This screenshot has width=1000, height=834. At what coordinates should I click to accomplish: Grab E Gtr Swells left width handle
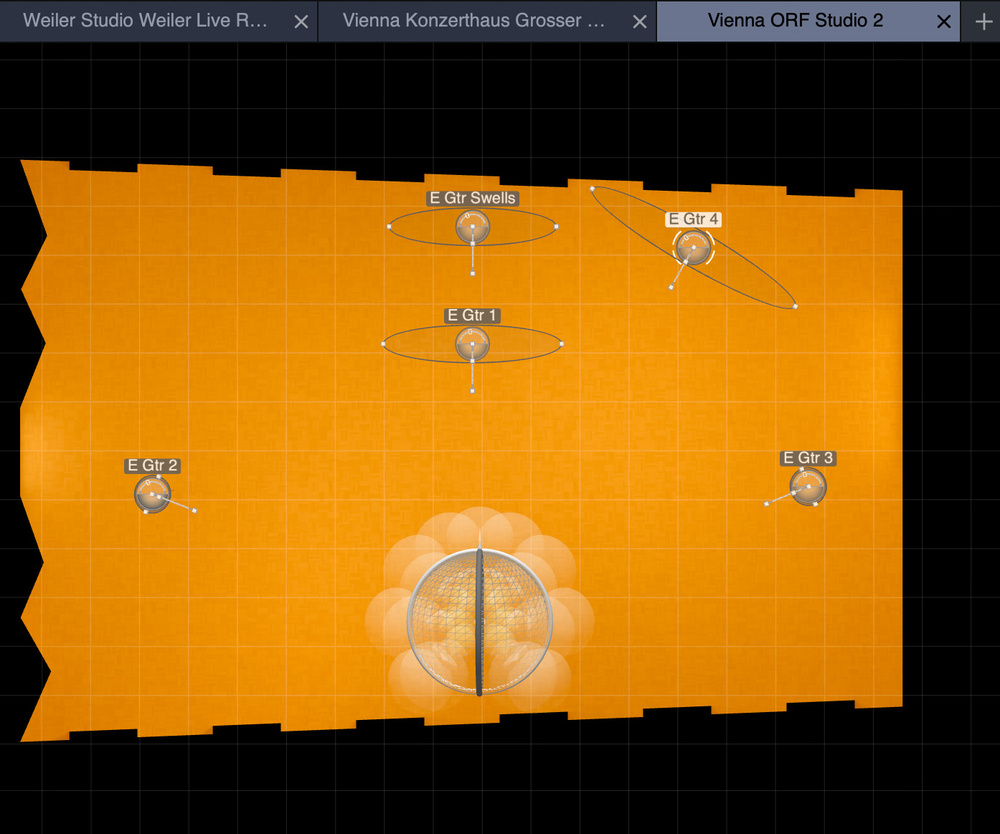pyautogui.click(x=388, y=226)
